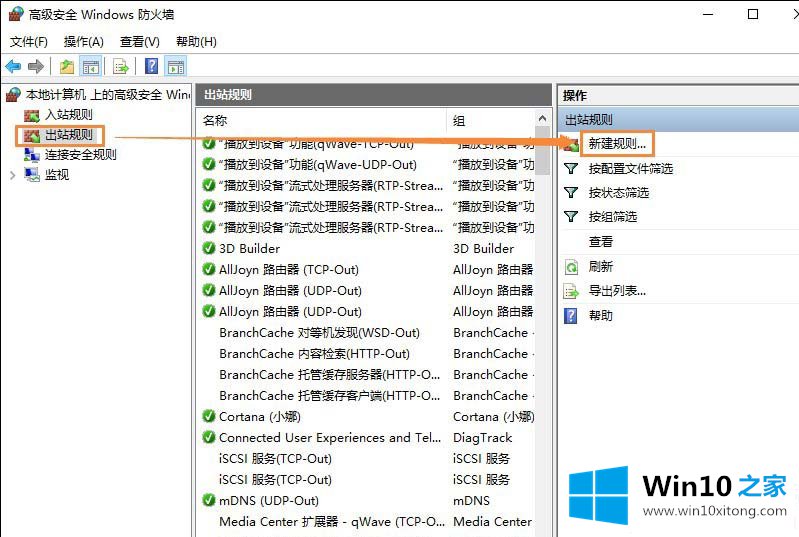The height and width of the screenshot is (537, 799).
Task: Select 监视 in the tree
Action: pos(57,175)
